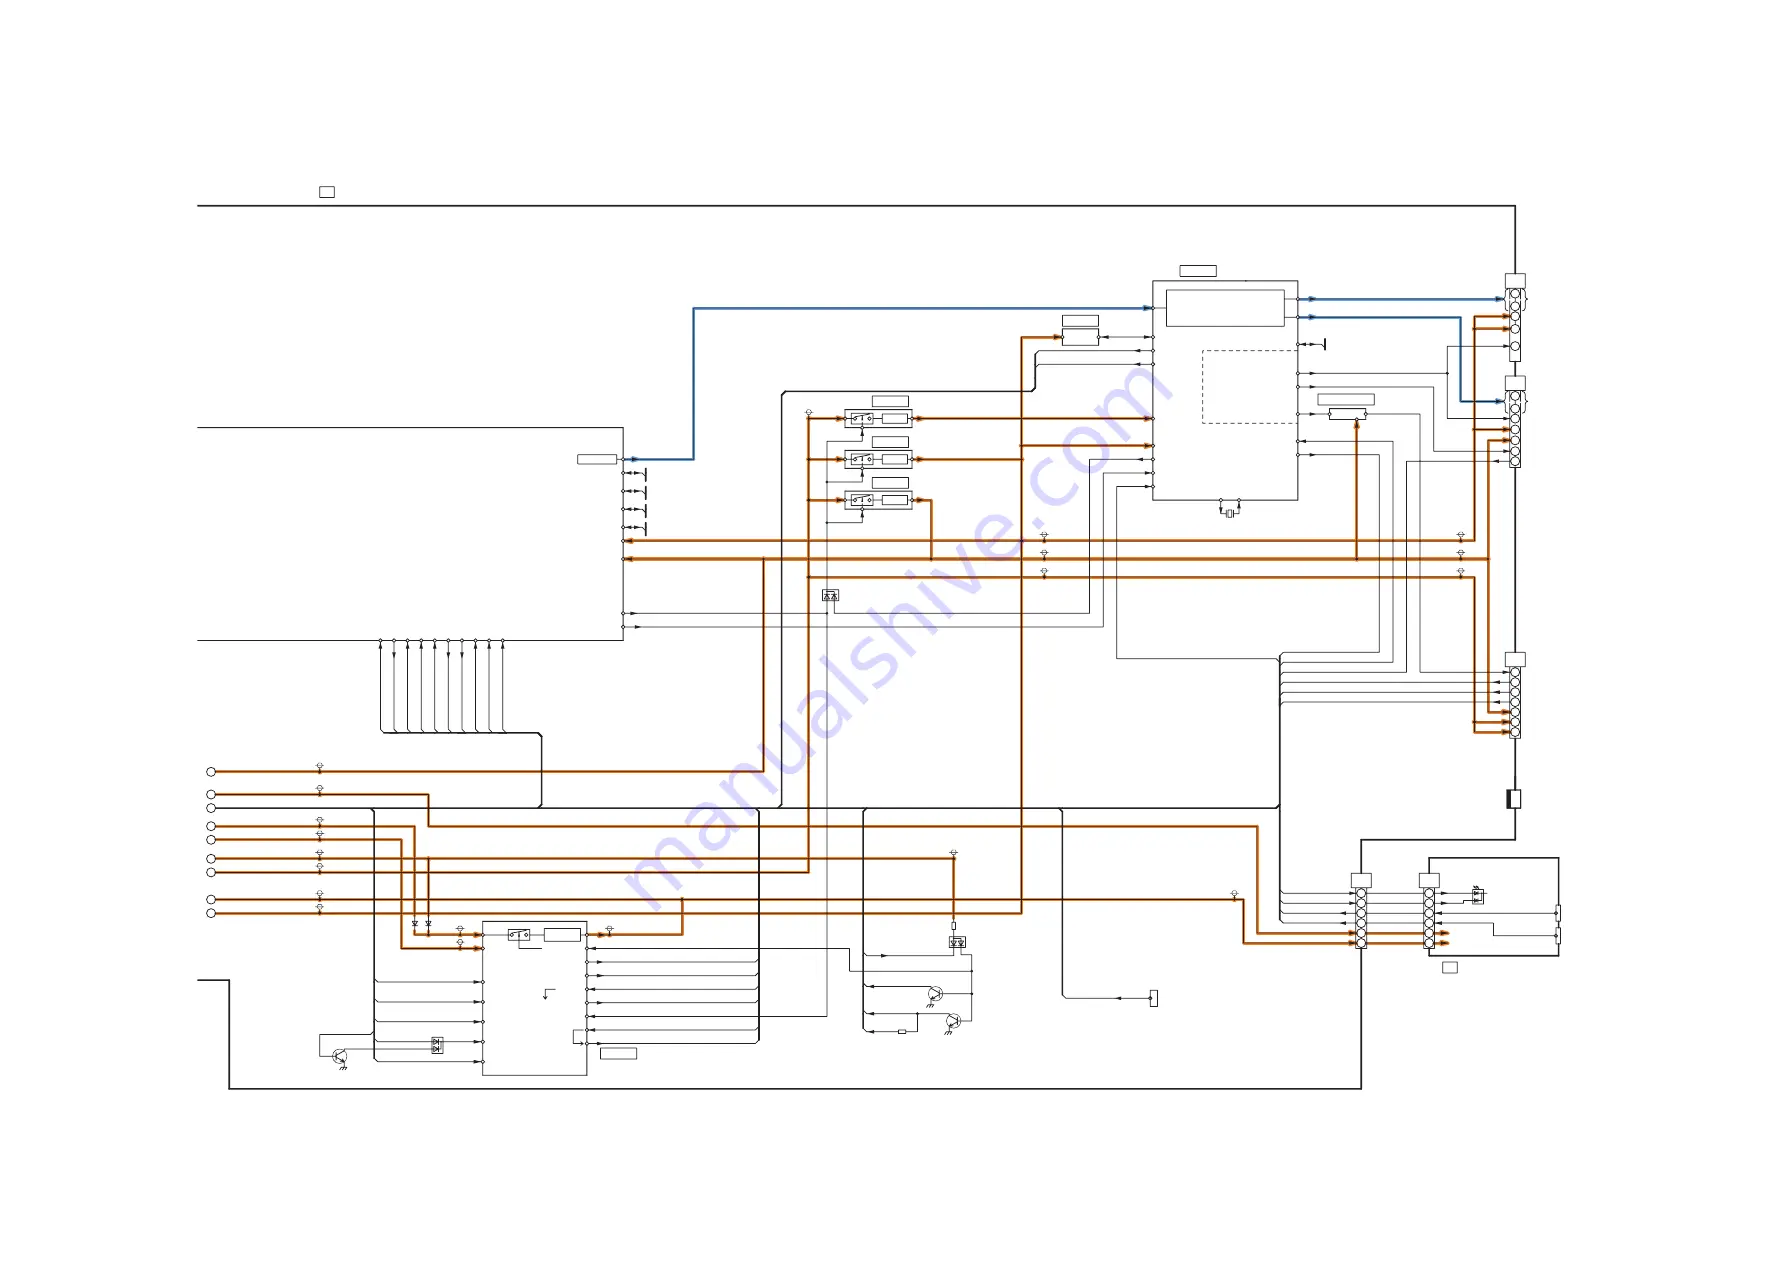Click the topmost terminal circle in the left terminal column

click(211, 772)
